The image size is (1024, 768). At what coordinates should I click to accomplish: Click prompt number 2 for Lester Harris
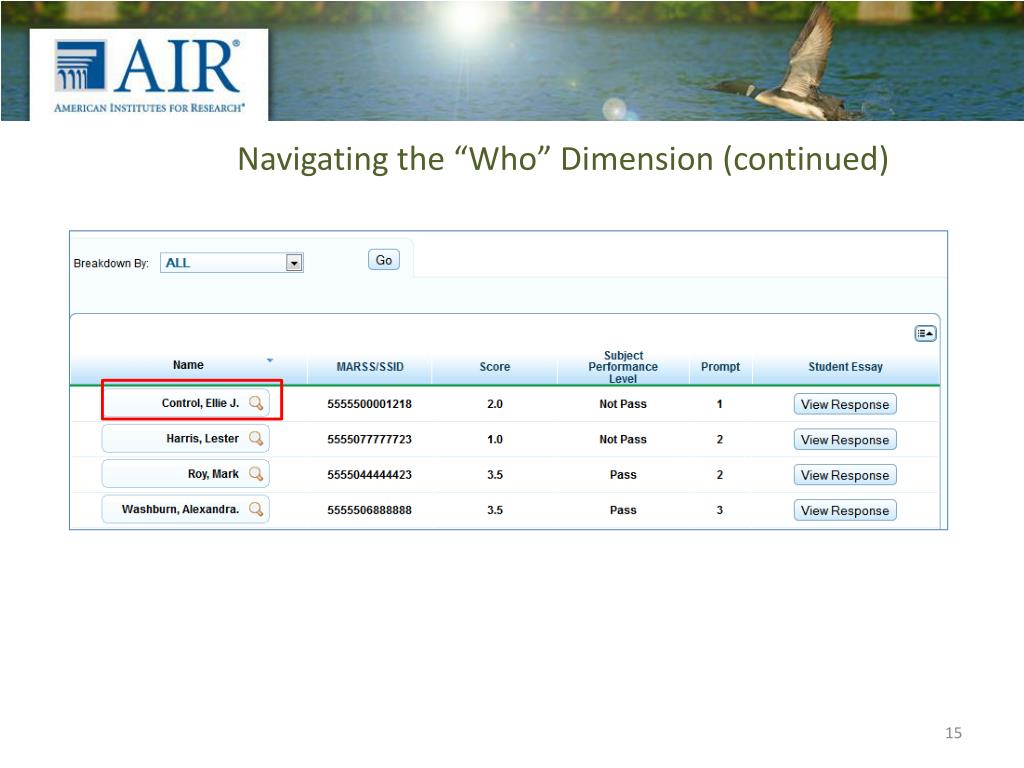point(720,439)
